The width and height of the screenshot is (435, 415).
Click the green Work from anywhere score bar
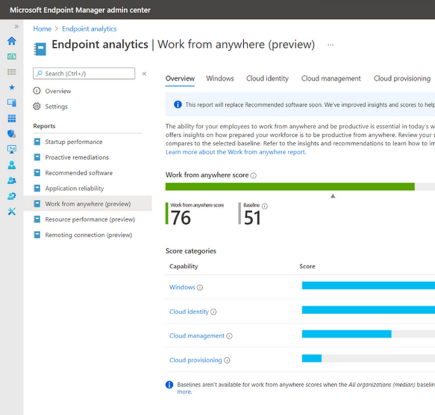pyautogui.click(x=290, y=187)
